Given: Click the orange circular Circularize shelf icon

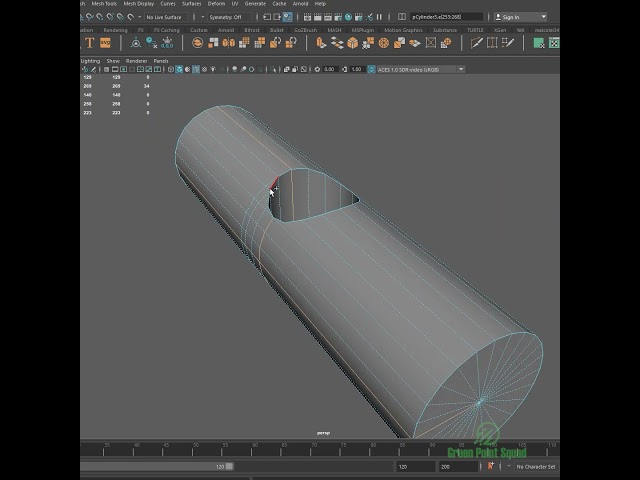Looking at the screenshot, I should point(384,42).
